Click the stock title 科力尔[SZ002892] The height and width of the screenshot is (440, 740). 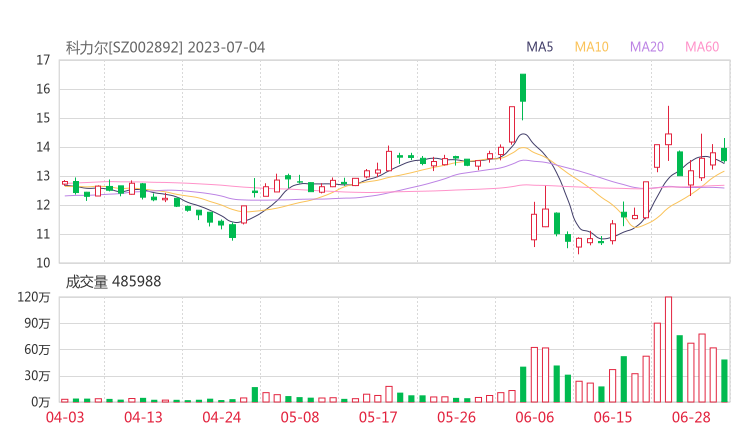(x=124, y=47)
